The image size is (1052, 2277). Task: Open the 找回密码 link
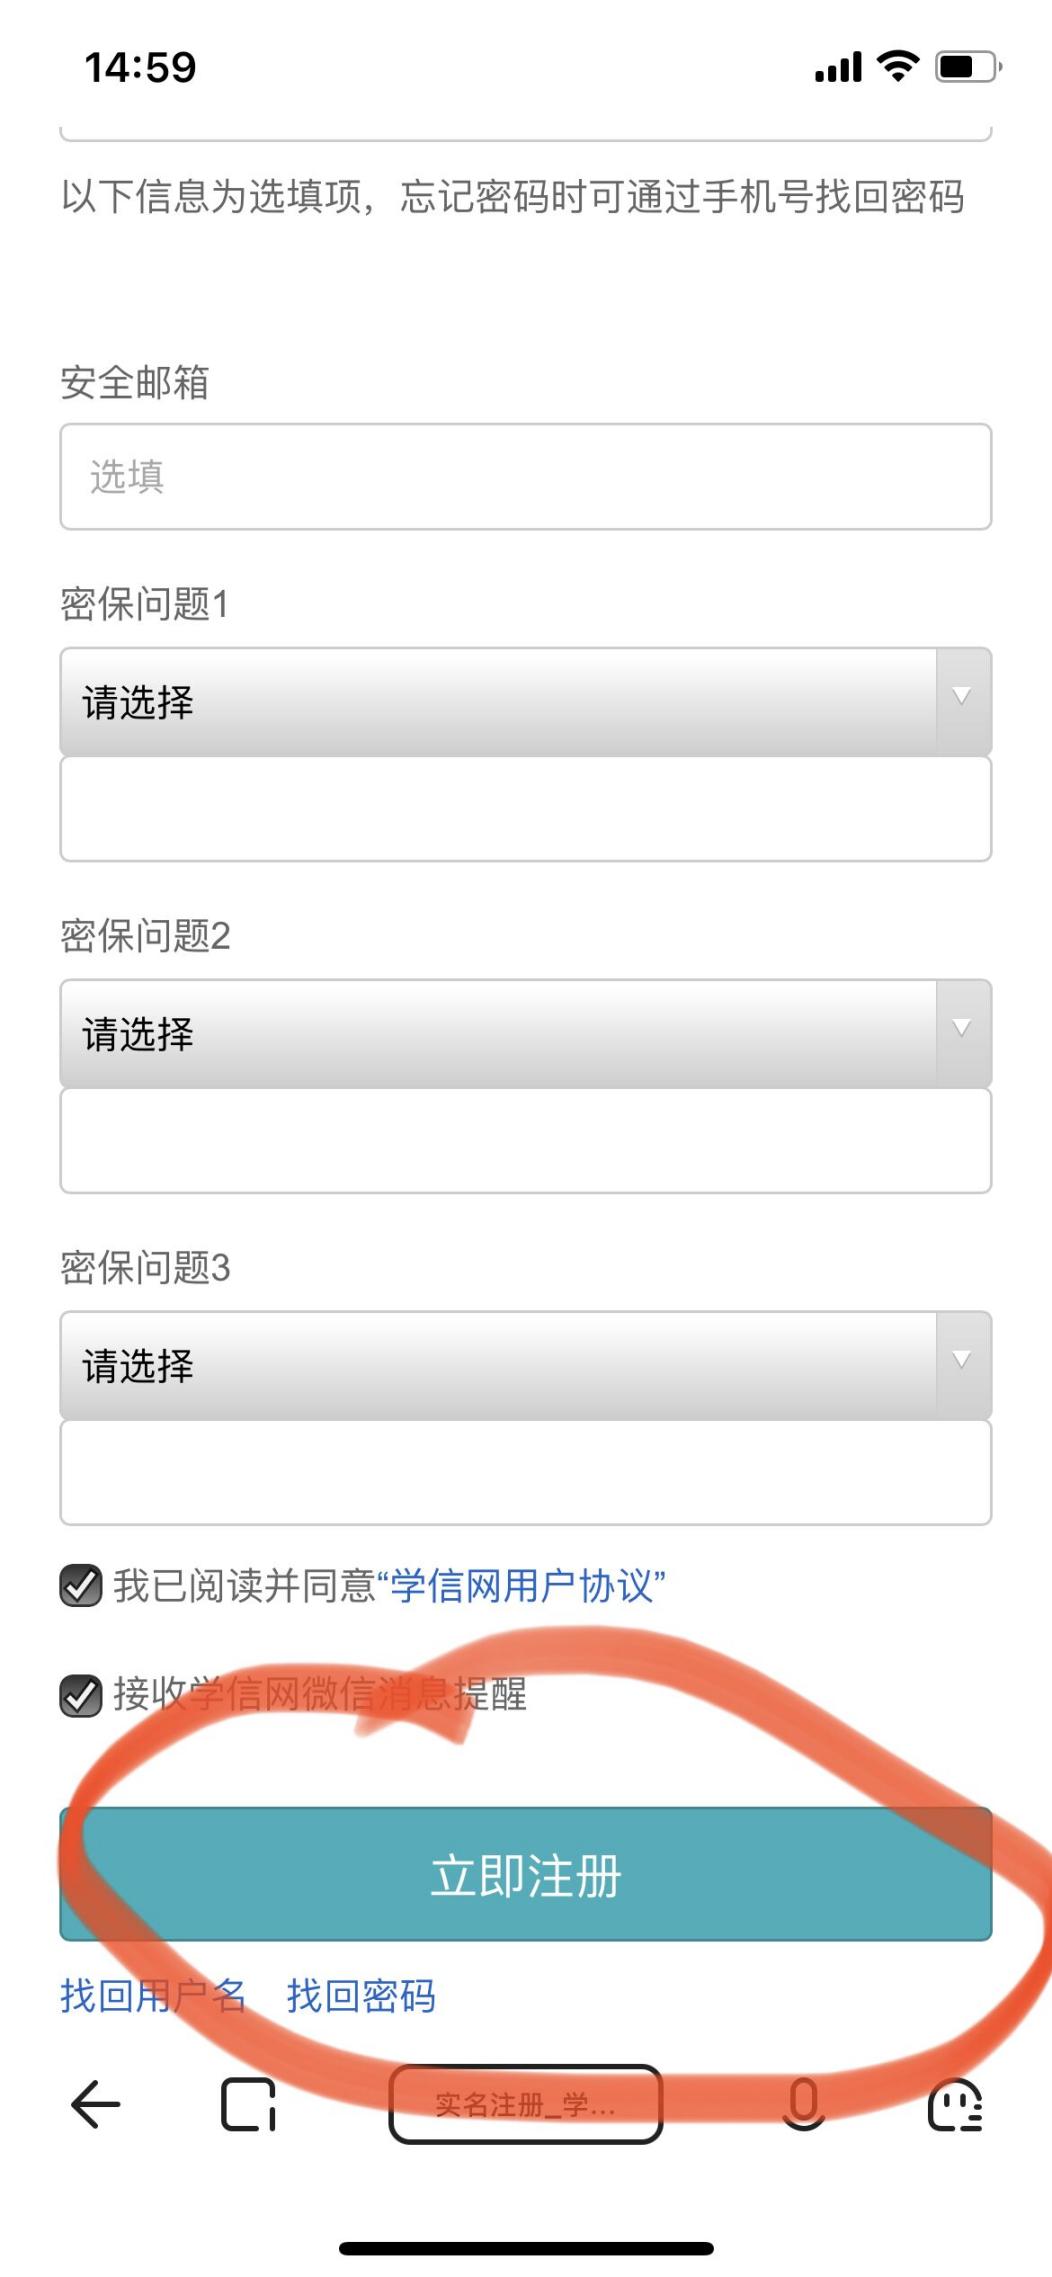coord(361,1996)
